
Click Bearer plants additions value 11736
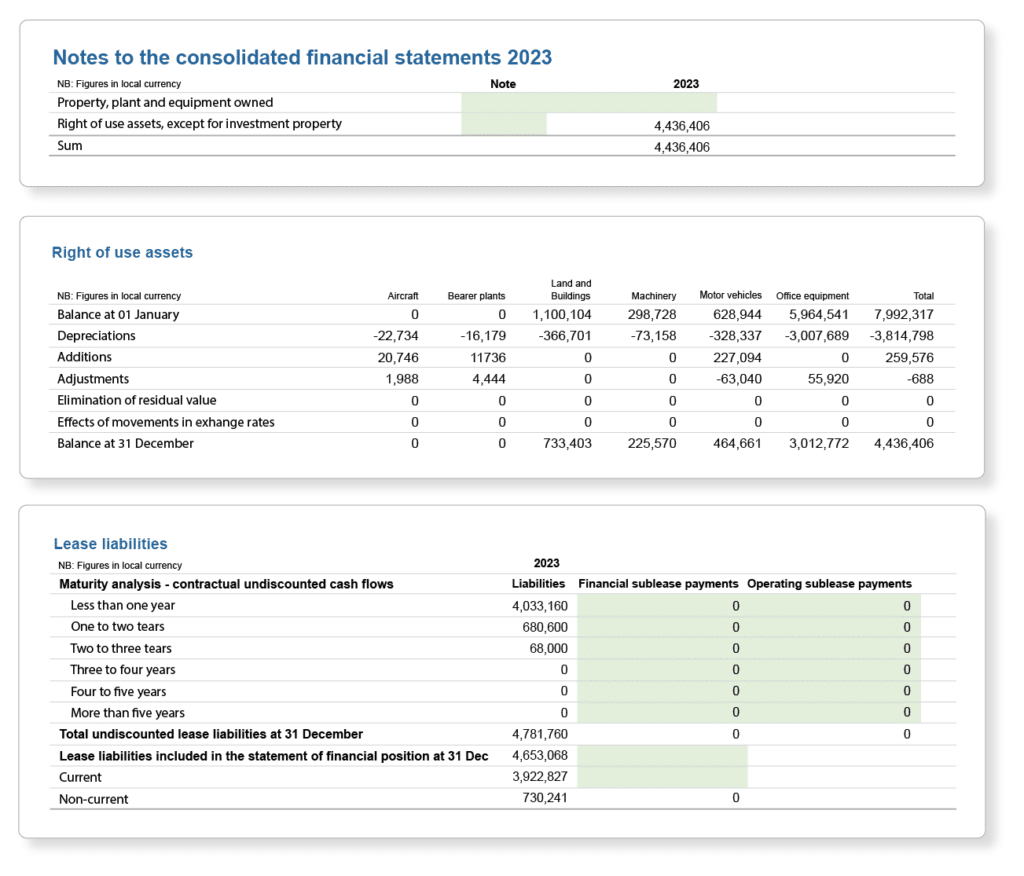pos(488,358)
